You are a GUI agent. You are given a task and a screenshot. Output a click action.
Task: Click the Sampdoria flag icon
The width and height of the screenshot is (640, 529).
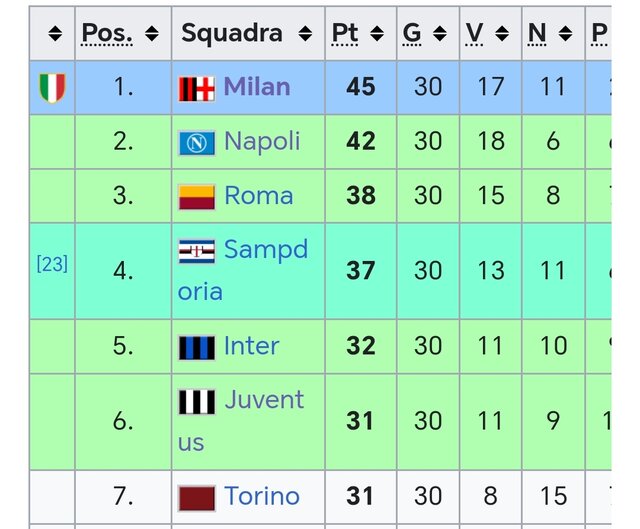click(x=197, y=251)
